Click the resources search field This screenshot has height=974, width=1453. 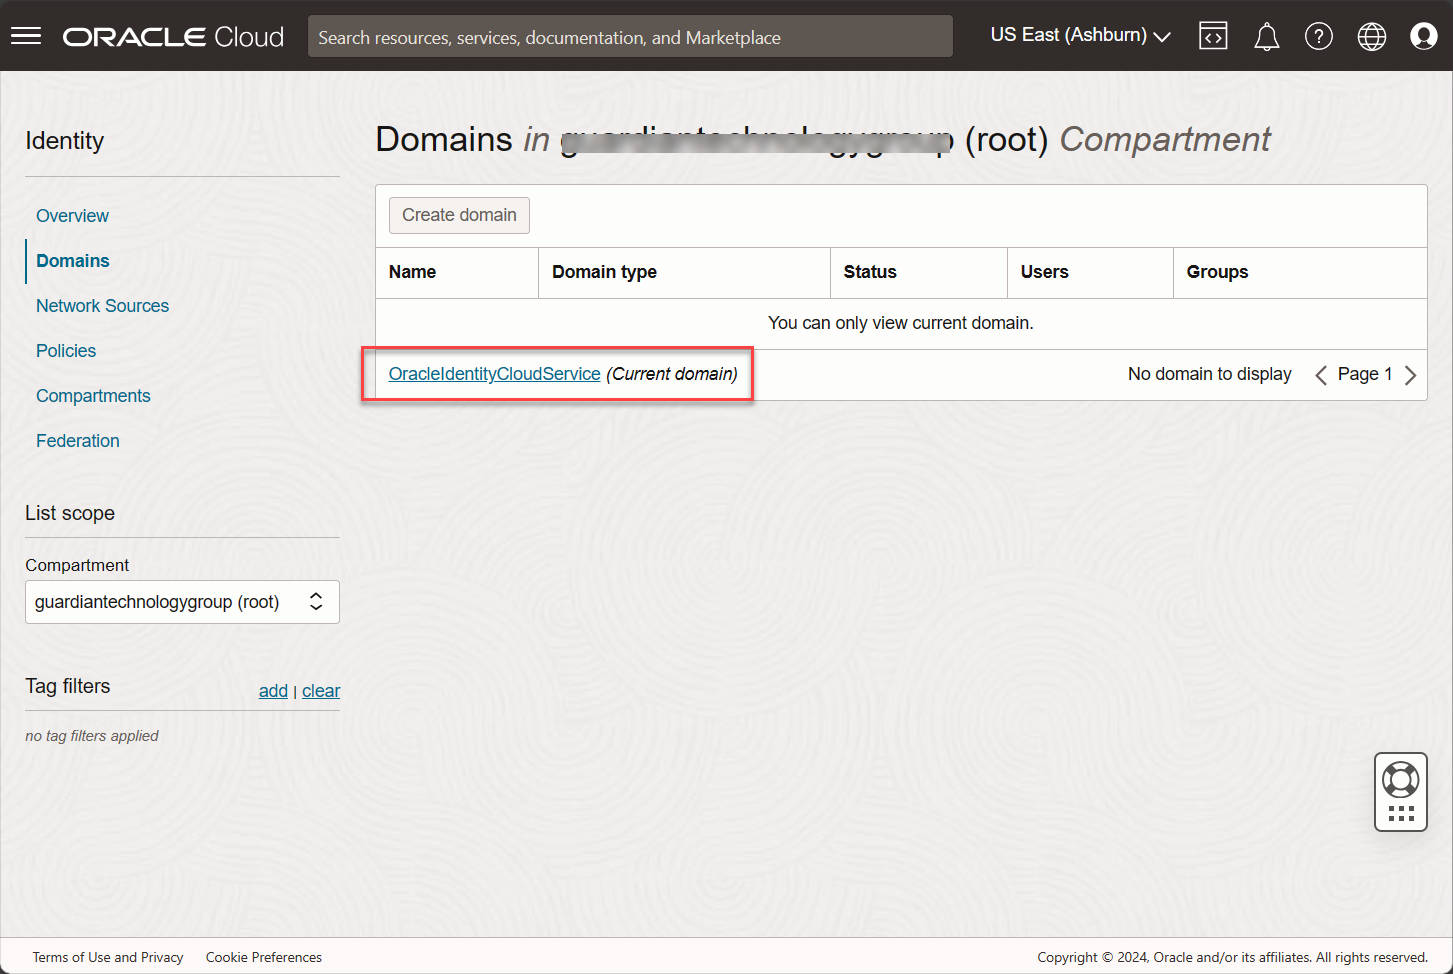pyautogui.click(x=630, y=36)
